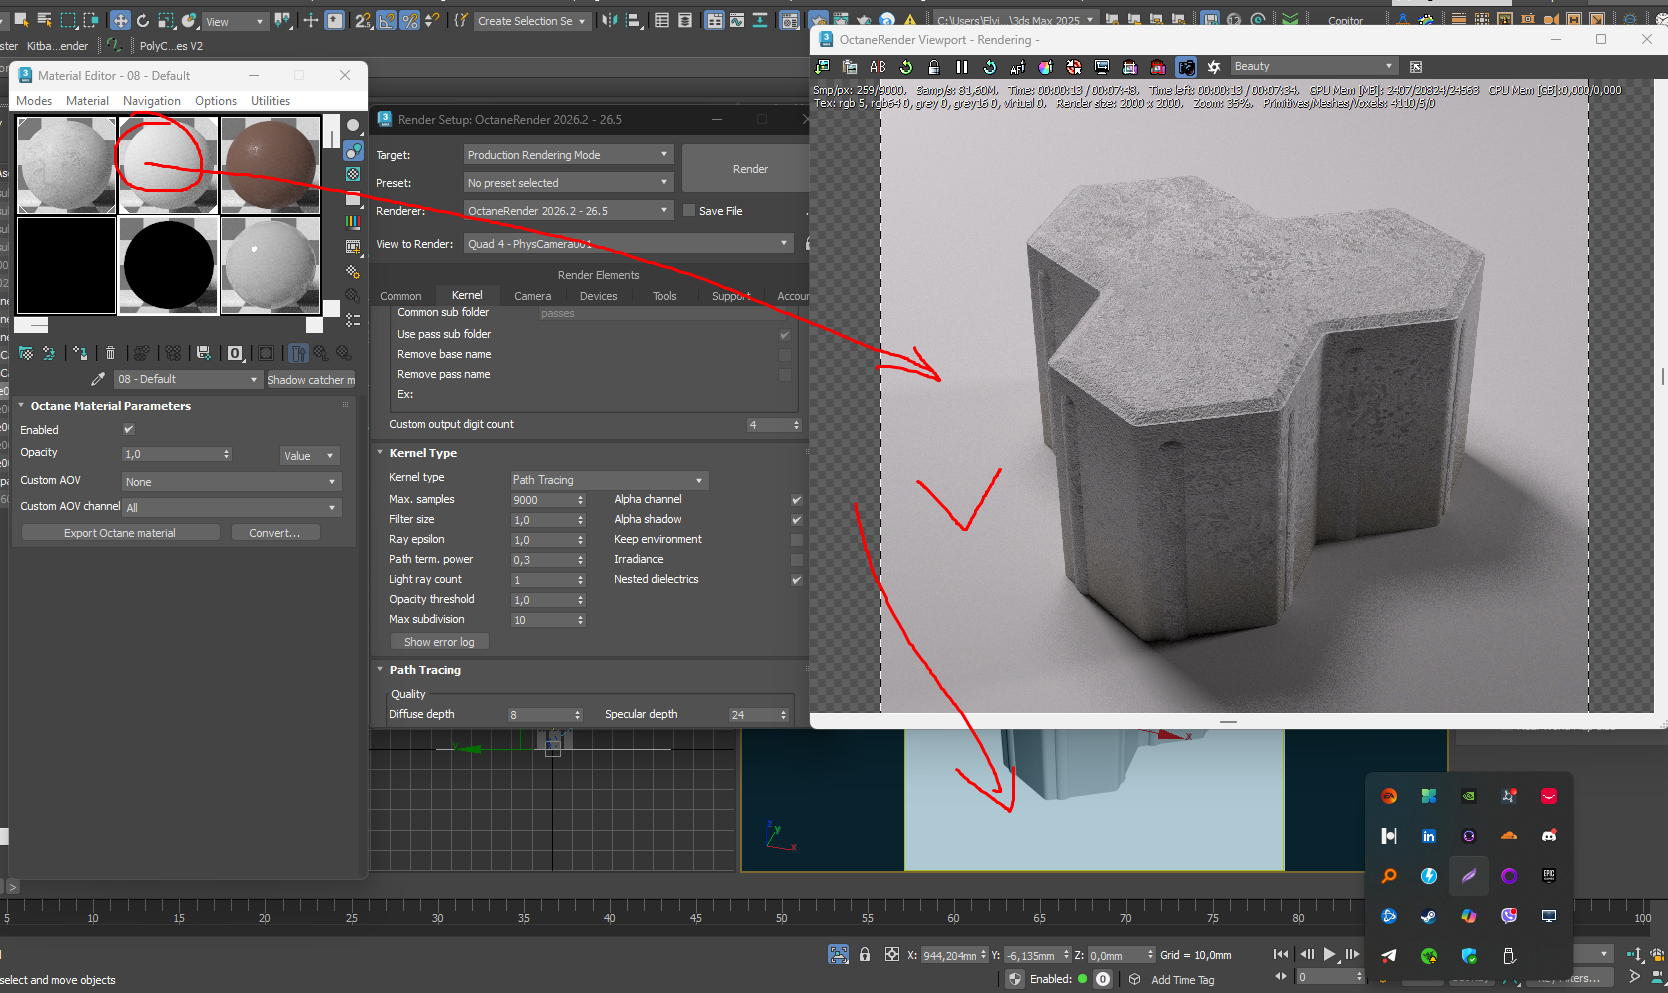Open the View to Render dropdown

(629, 244)
